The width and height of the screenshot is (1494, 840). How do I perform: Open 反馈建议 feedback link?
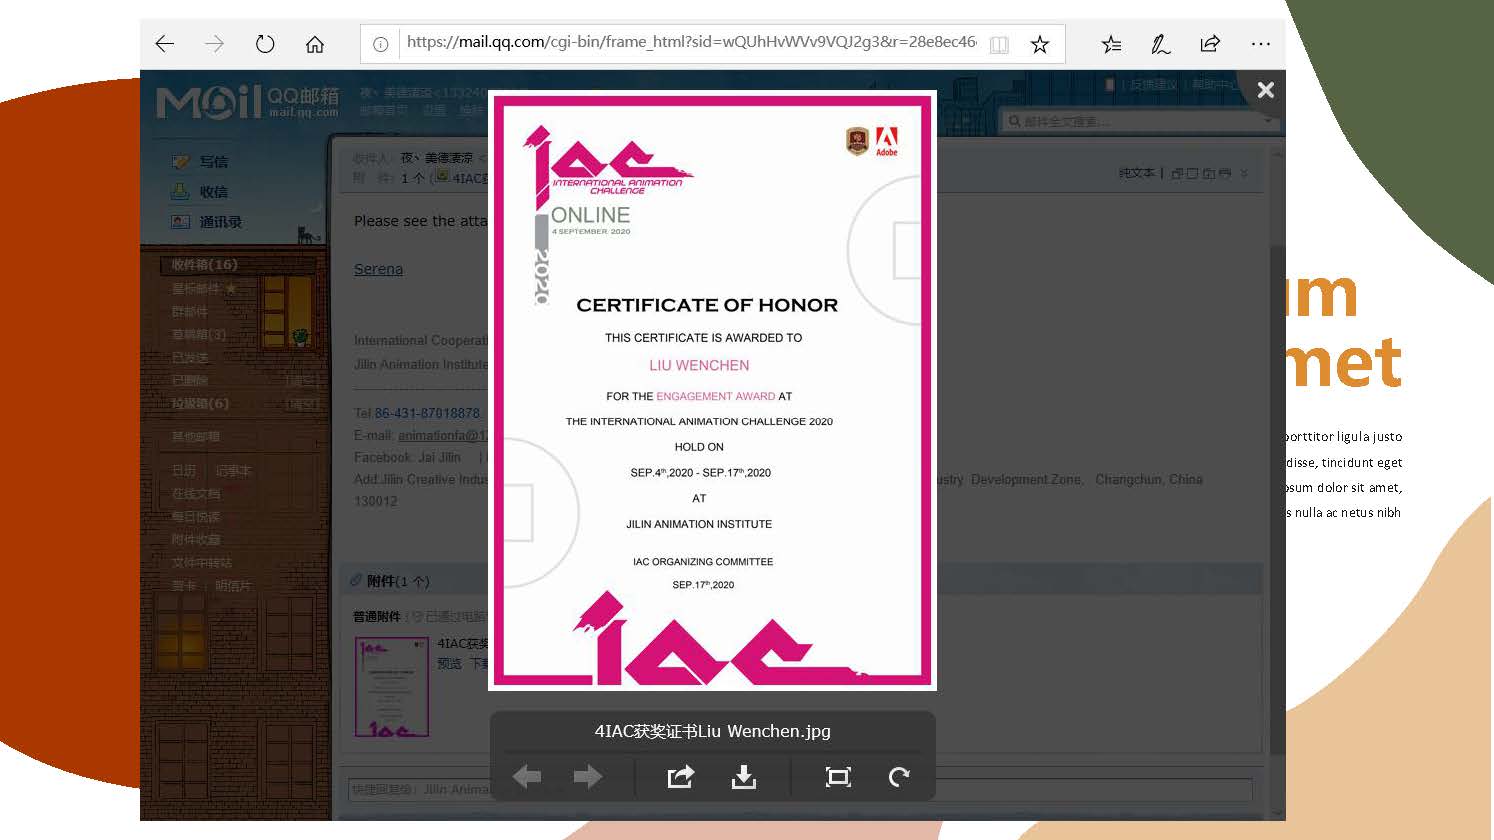click(1153, 85)
